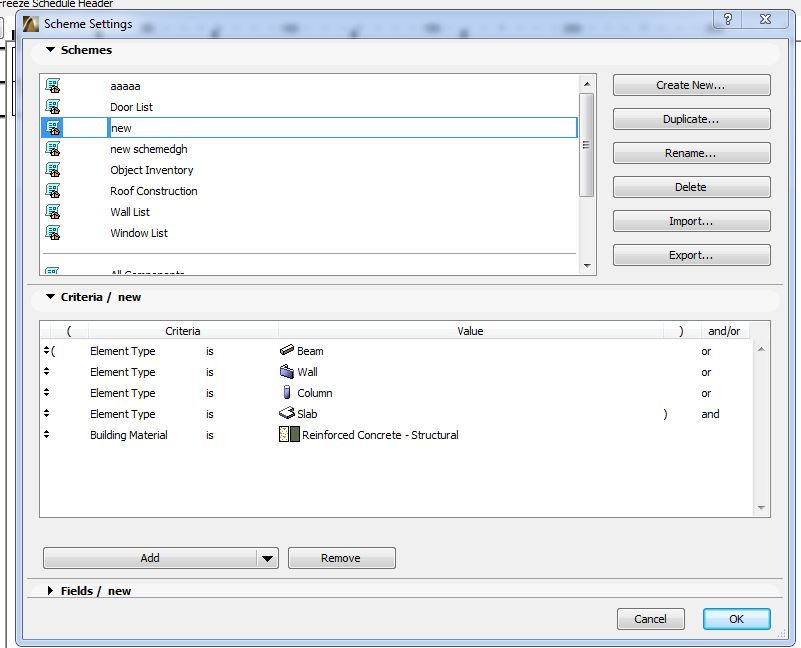Click the schemes list down arrow
The height and width of the screenshot is (648, 801).
[587, 266]
